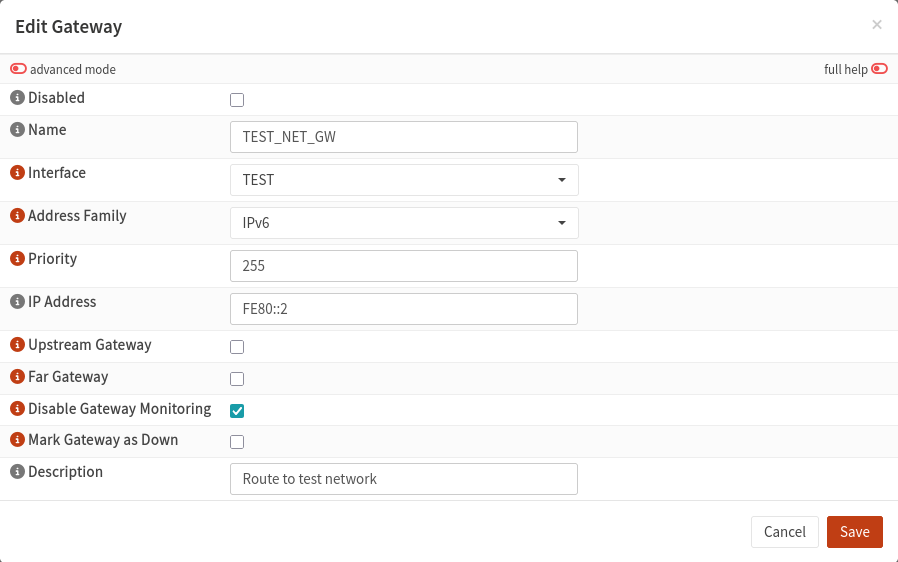Check the Mark Gateway as Down box
This screenshot has width=898, height=562.
coord(237,442)
